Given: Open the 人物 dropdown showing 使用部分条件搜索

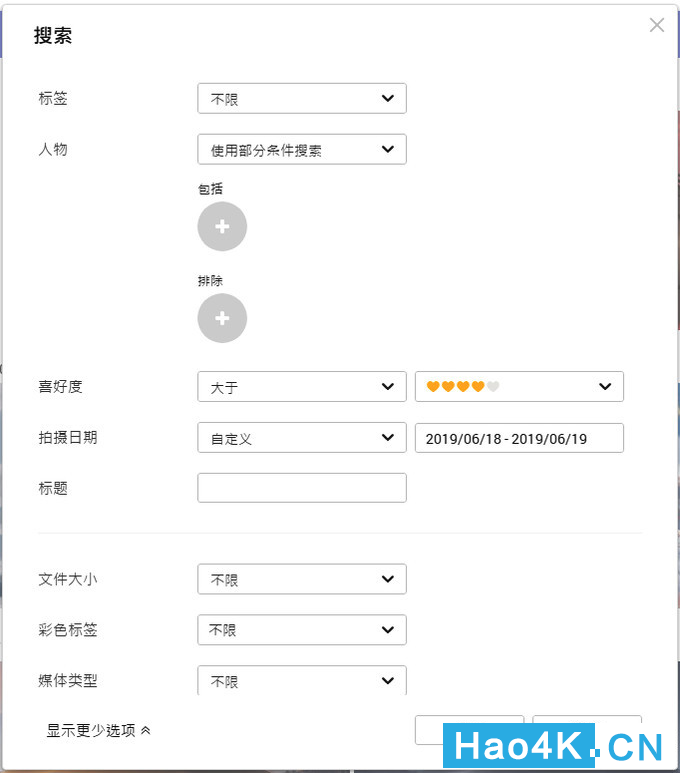Looking at the screenshot, I should point(302,149).
